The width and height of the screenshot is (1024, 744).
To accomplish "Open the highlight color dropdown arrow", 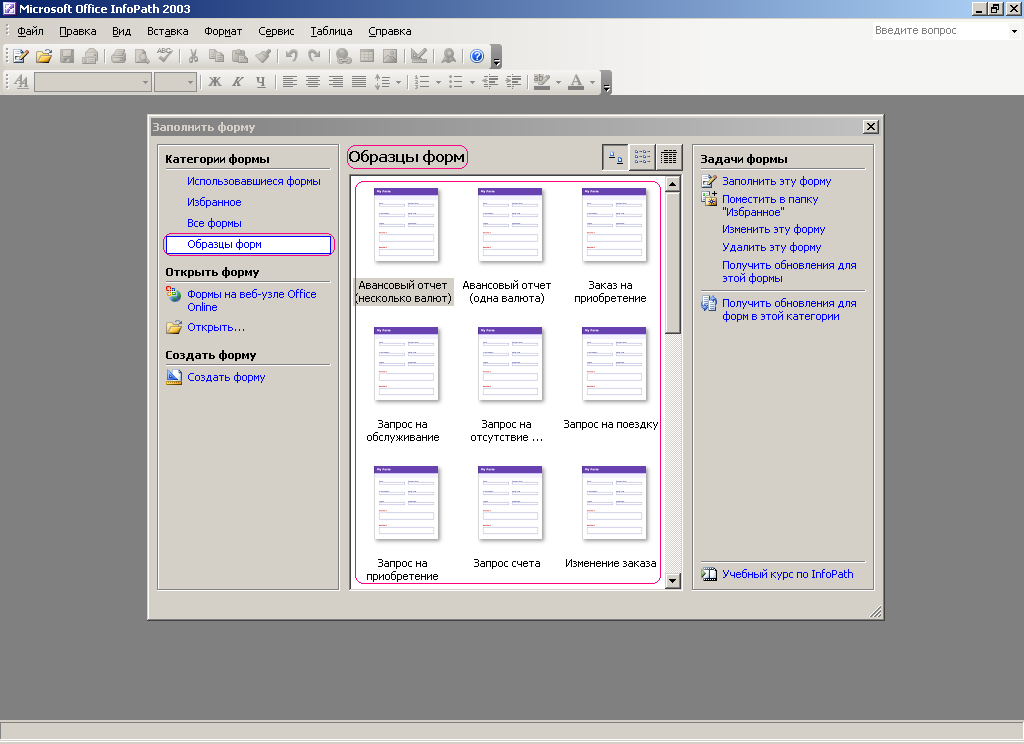I will [x=558, y=82].
